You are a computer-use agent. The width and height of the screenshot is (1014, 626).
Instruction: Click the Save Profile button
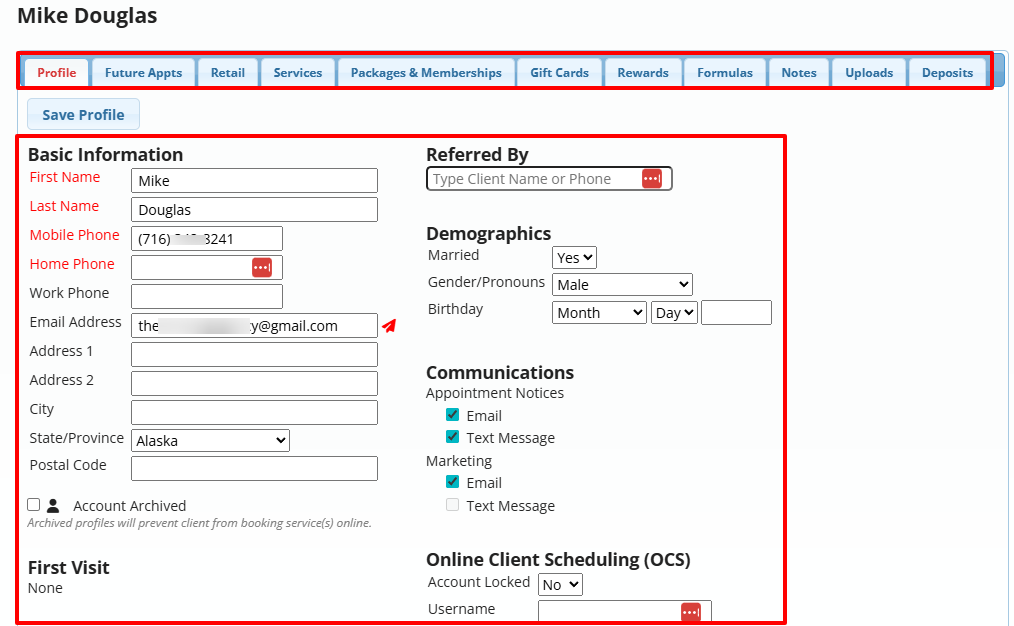pos(83,115)
